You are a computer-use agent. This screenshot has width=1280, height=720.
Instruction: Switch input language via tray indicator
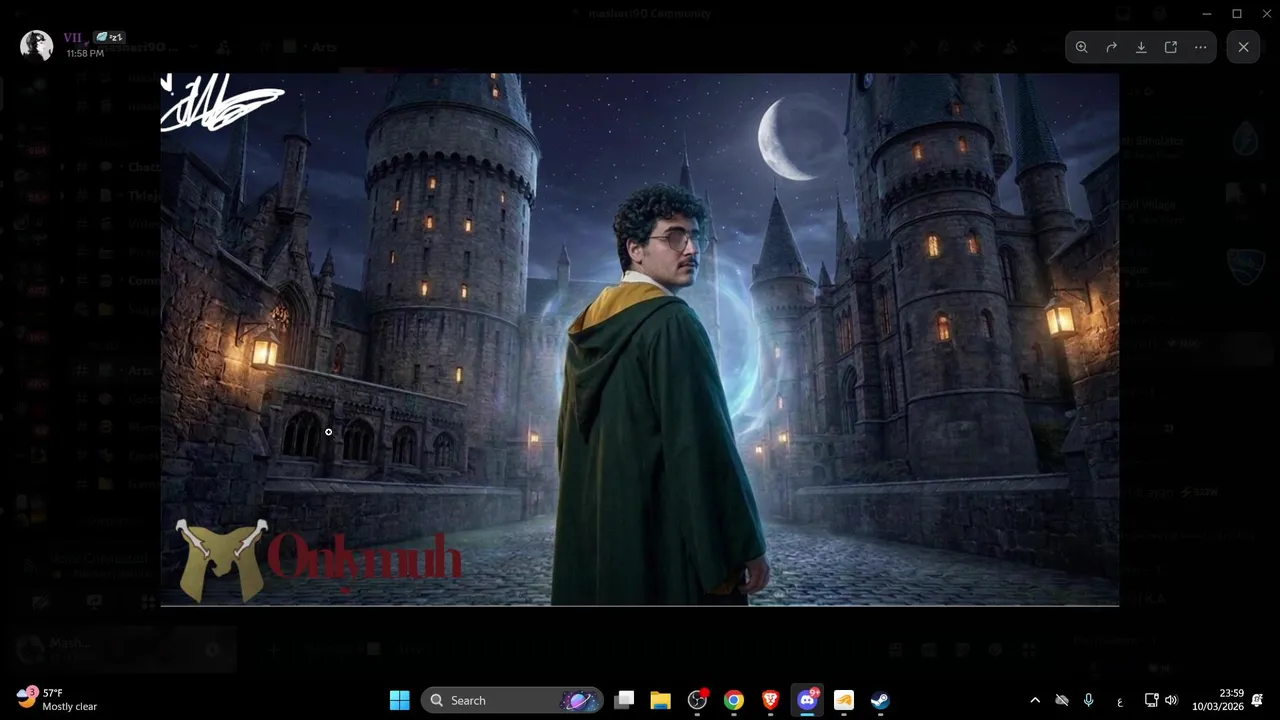click(x=1120, y=701)
